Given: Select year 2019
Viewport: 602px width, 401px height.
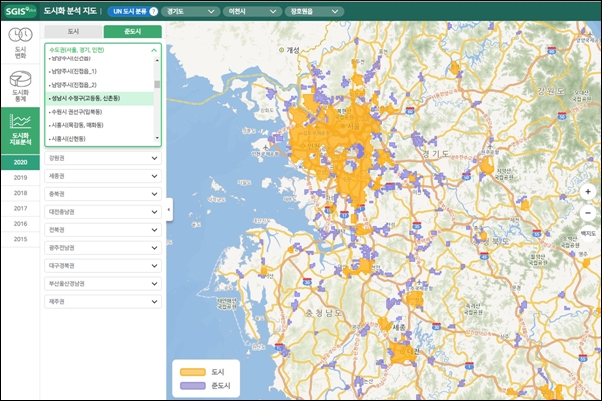Looking at the screenshot, I should [20, 177].
